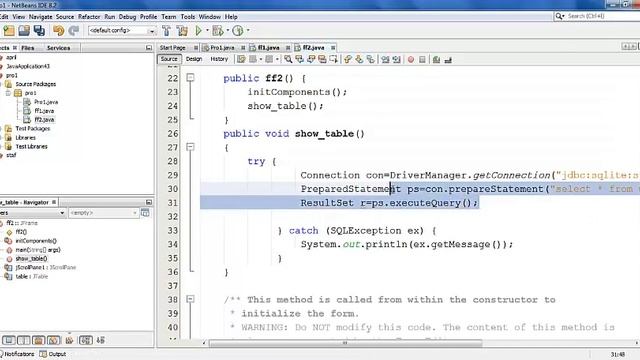Click the Clean and Build Project icon
This screenshot has width=640, height=360.
point(182,31)
